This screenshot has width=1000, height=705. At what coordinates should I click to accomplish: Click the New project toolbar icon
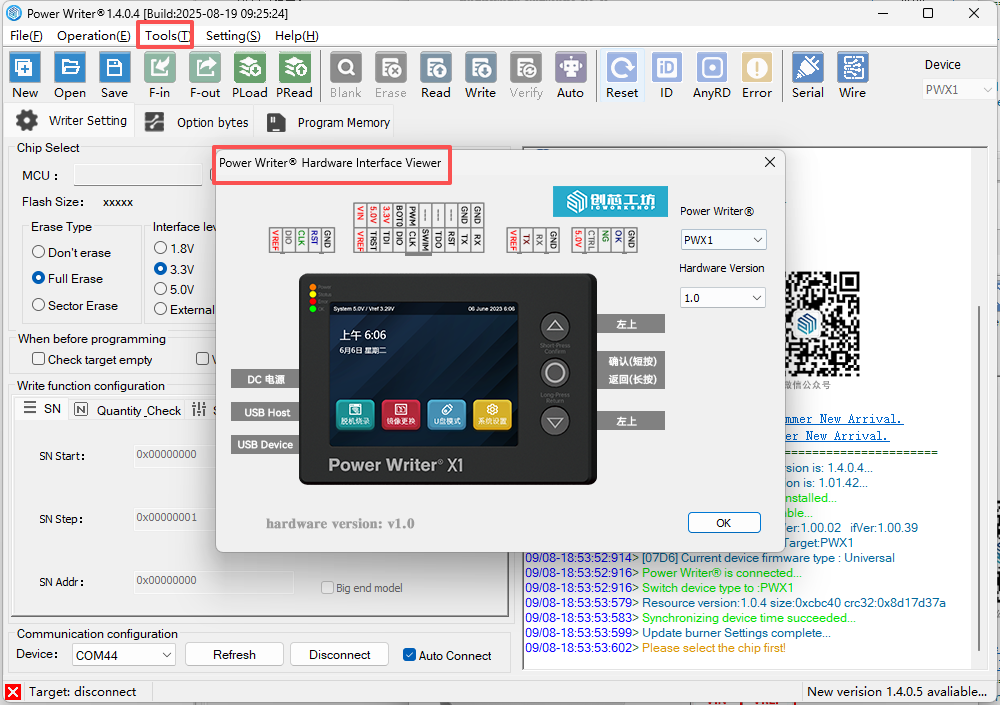[x=25, y=68]
